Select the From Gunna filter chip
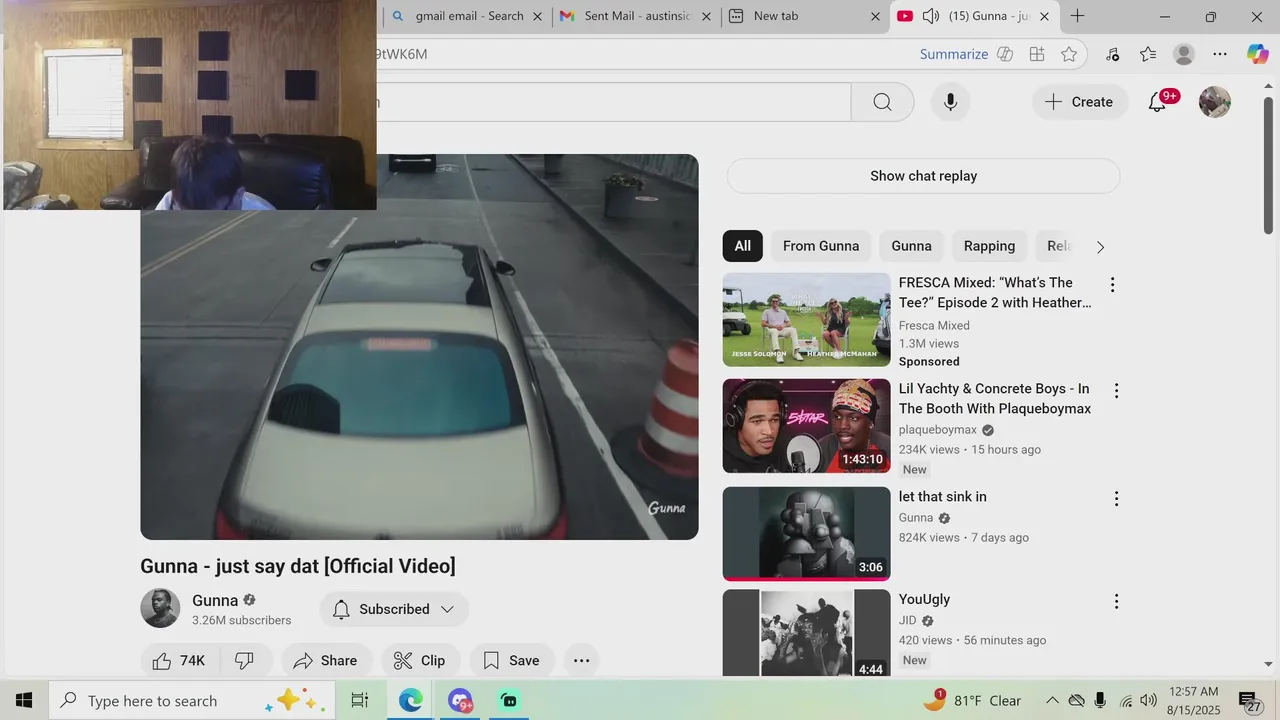This screenshot has width=1280, height=720. [x=821, y=246]
